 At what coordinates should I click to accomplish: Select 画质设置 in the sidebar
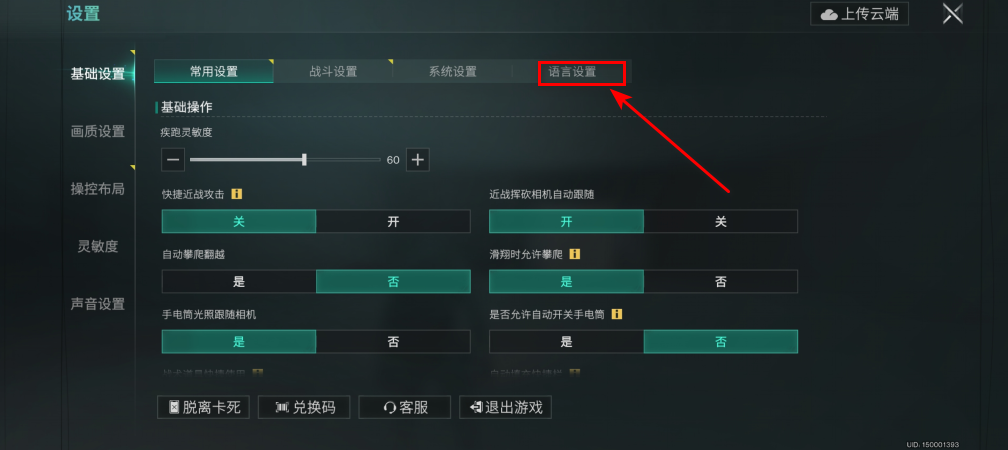coord(98,131)
